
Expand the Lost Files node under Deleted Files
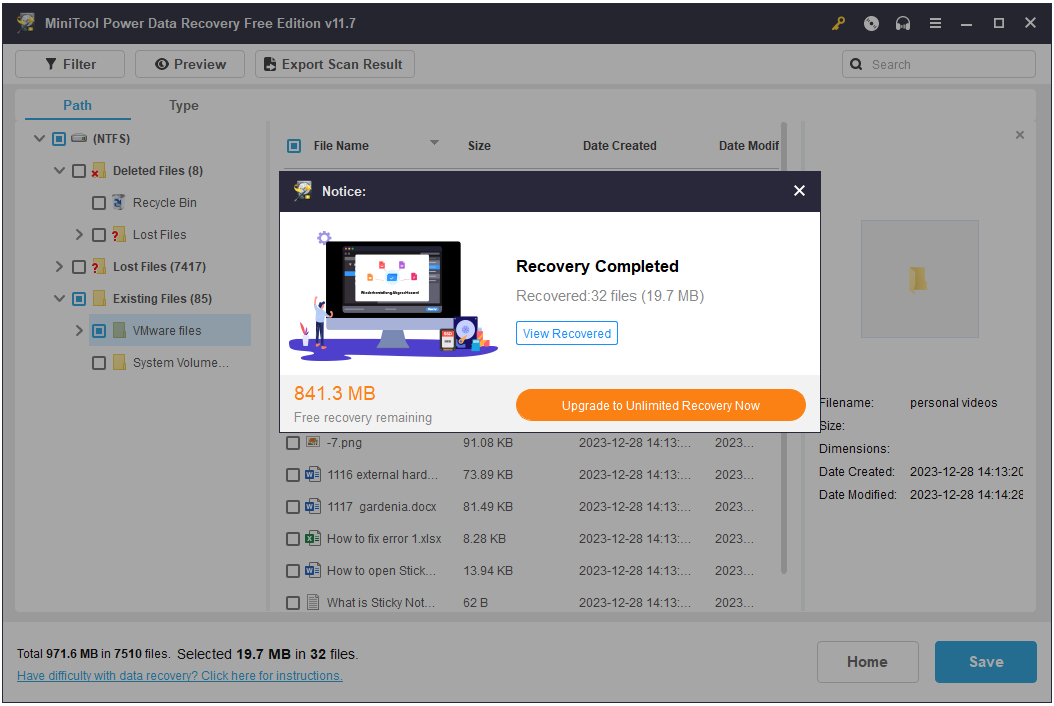(79, 235)
